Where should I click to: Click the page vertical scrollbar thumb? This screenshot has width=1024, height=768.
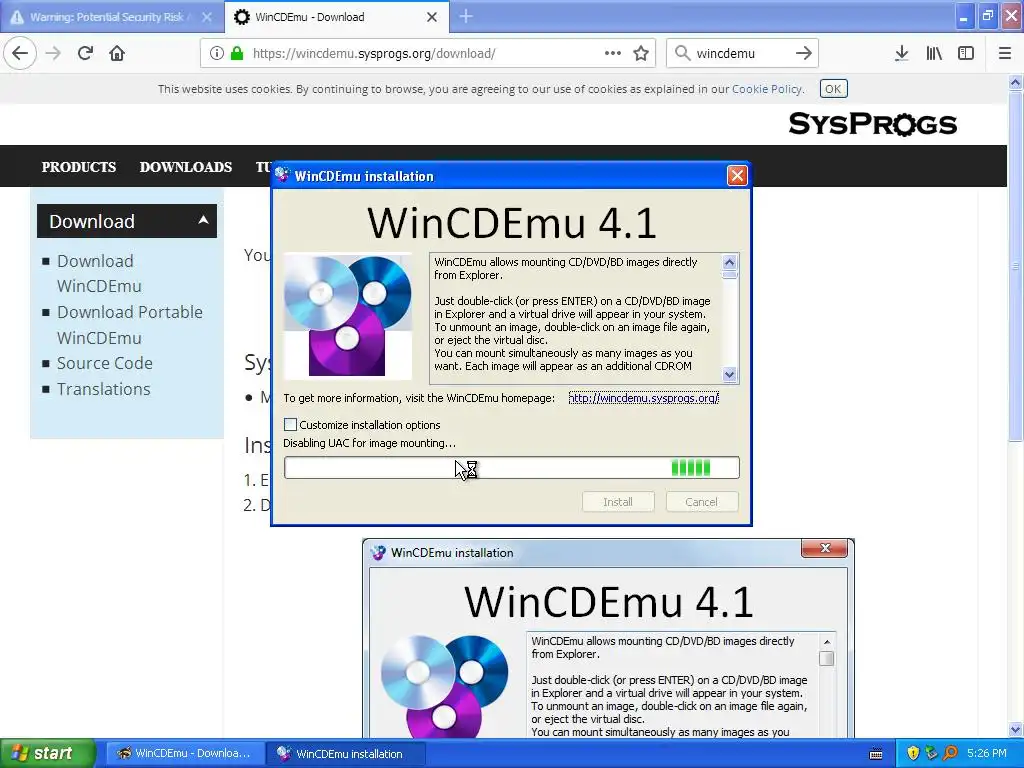[x=1016, y=266]
